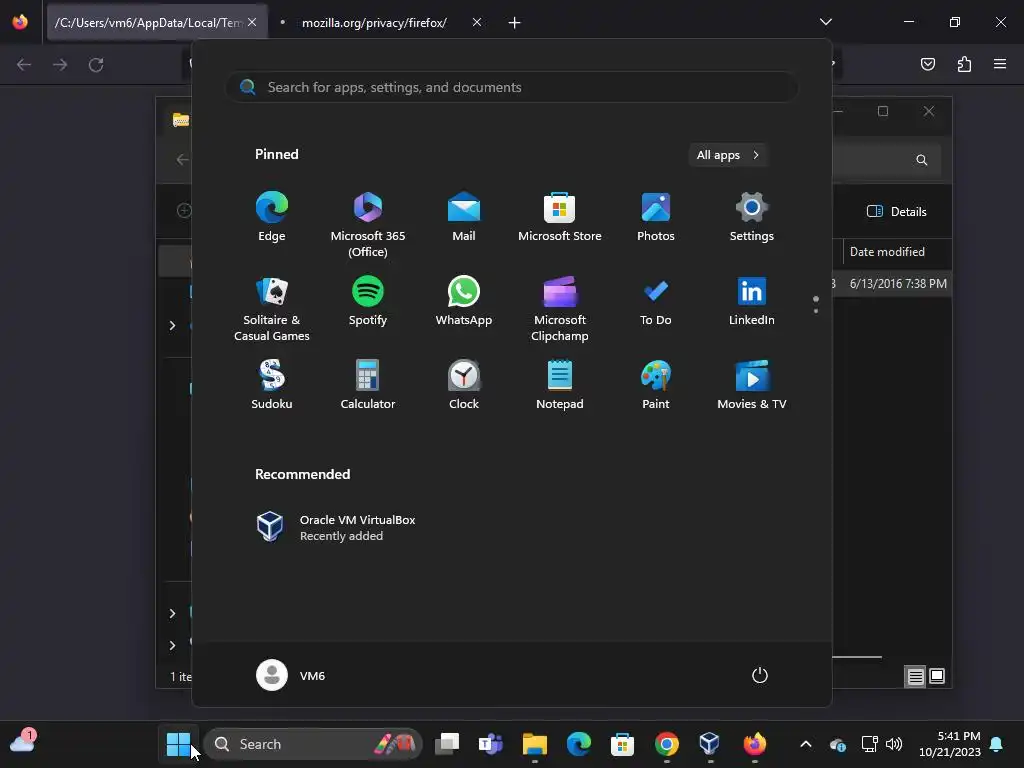Open the taskbar clock and calendar

point(950,744)
